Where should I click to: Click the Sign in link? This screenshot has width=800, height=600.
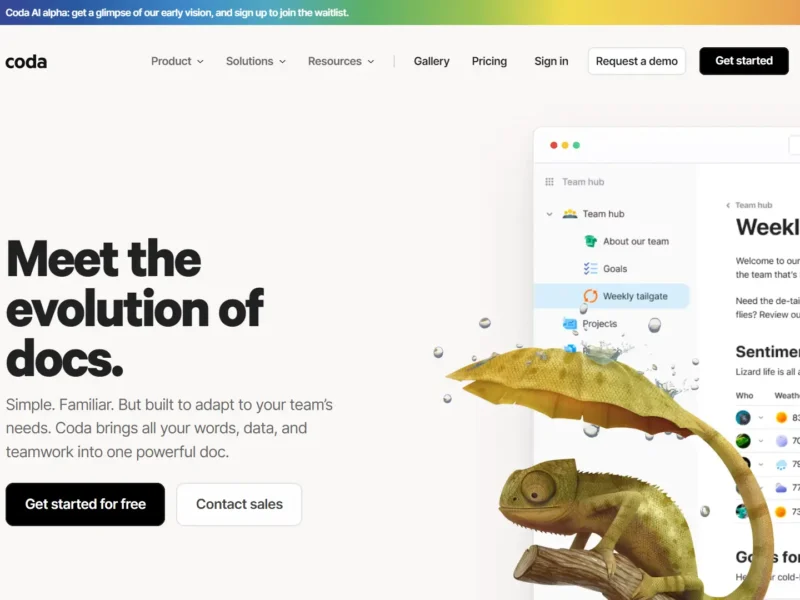coord(551,61)
